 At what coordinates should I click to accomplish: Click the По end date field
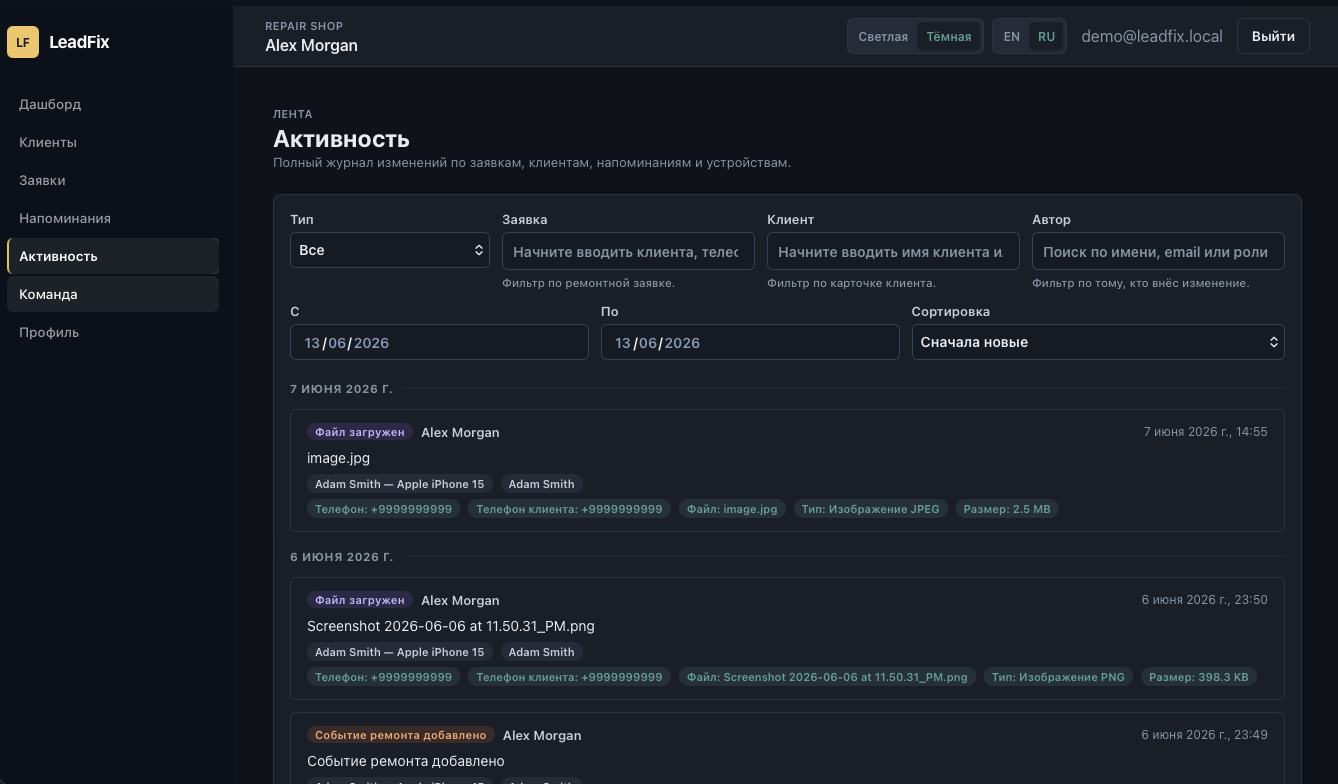[x=750, y=343]
